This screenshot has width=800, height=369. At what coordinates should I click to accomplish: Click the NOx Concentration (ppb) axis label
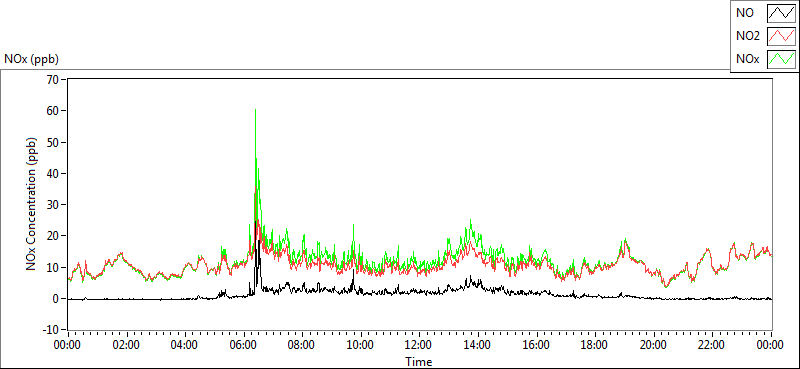click(32, 203)
